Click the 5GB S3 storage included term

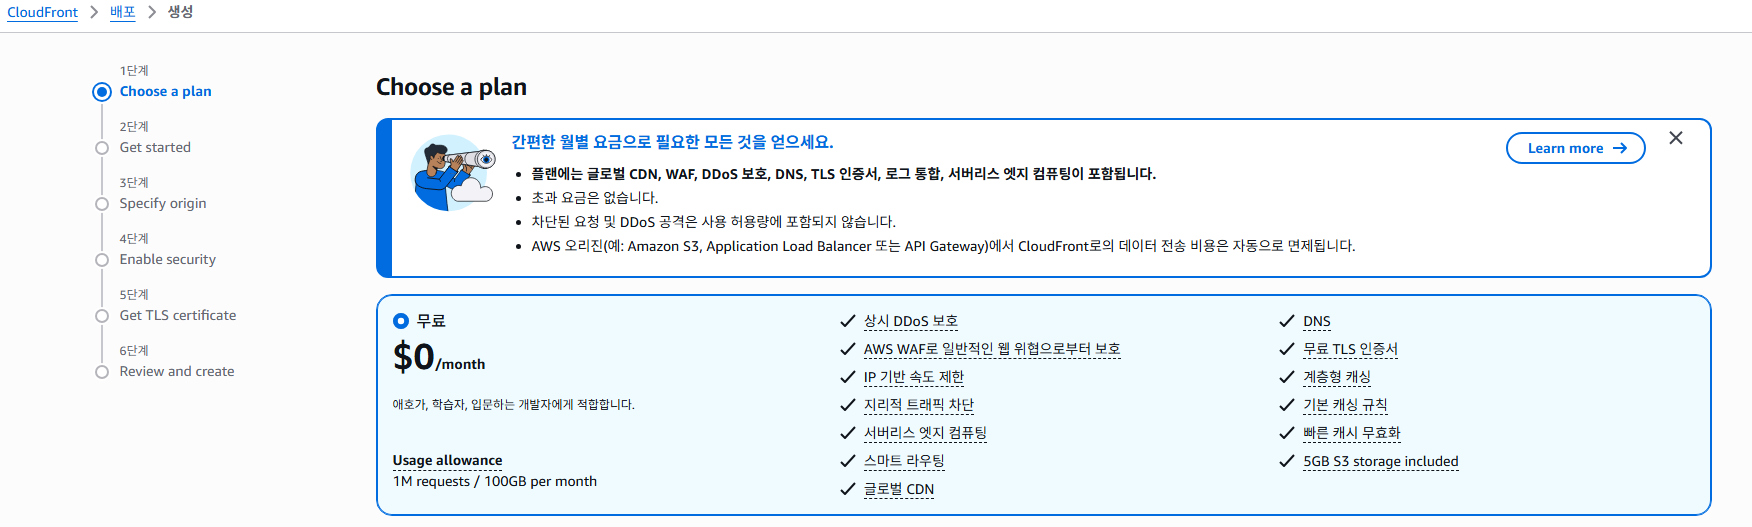1381,461
